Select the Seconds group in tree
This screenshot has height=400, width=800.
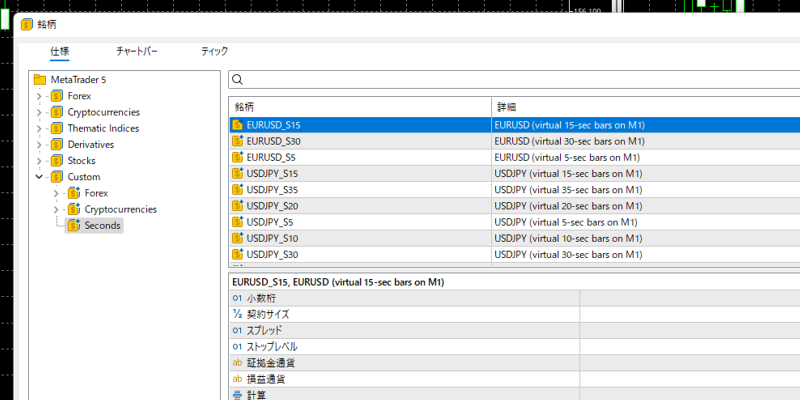coord(102,225)
